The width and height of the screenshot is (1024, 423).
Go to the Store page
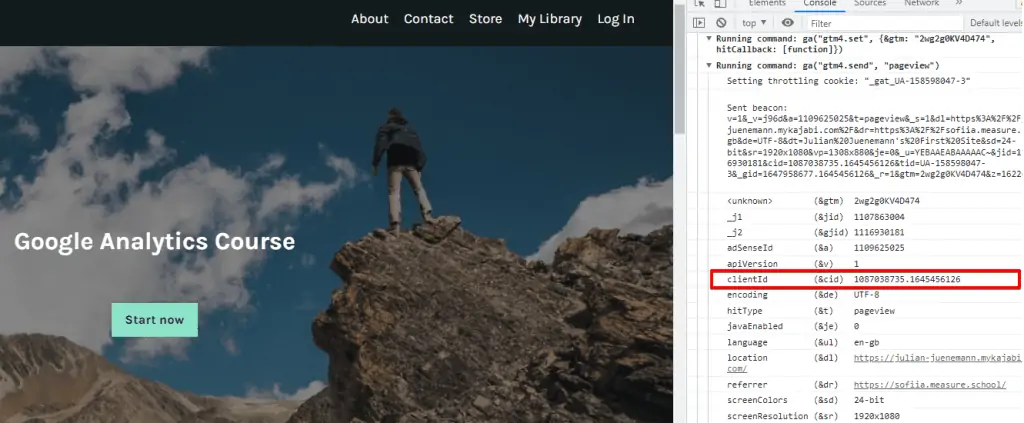[x=485, y=19]
